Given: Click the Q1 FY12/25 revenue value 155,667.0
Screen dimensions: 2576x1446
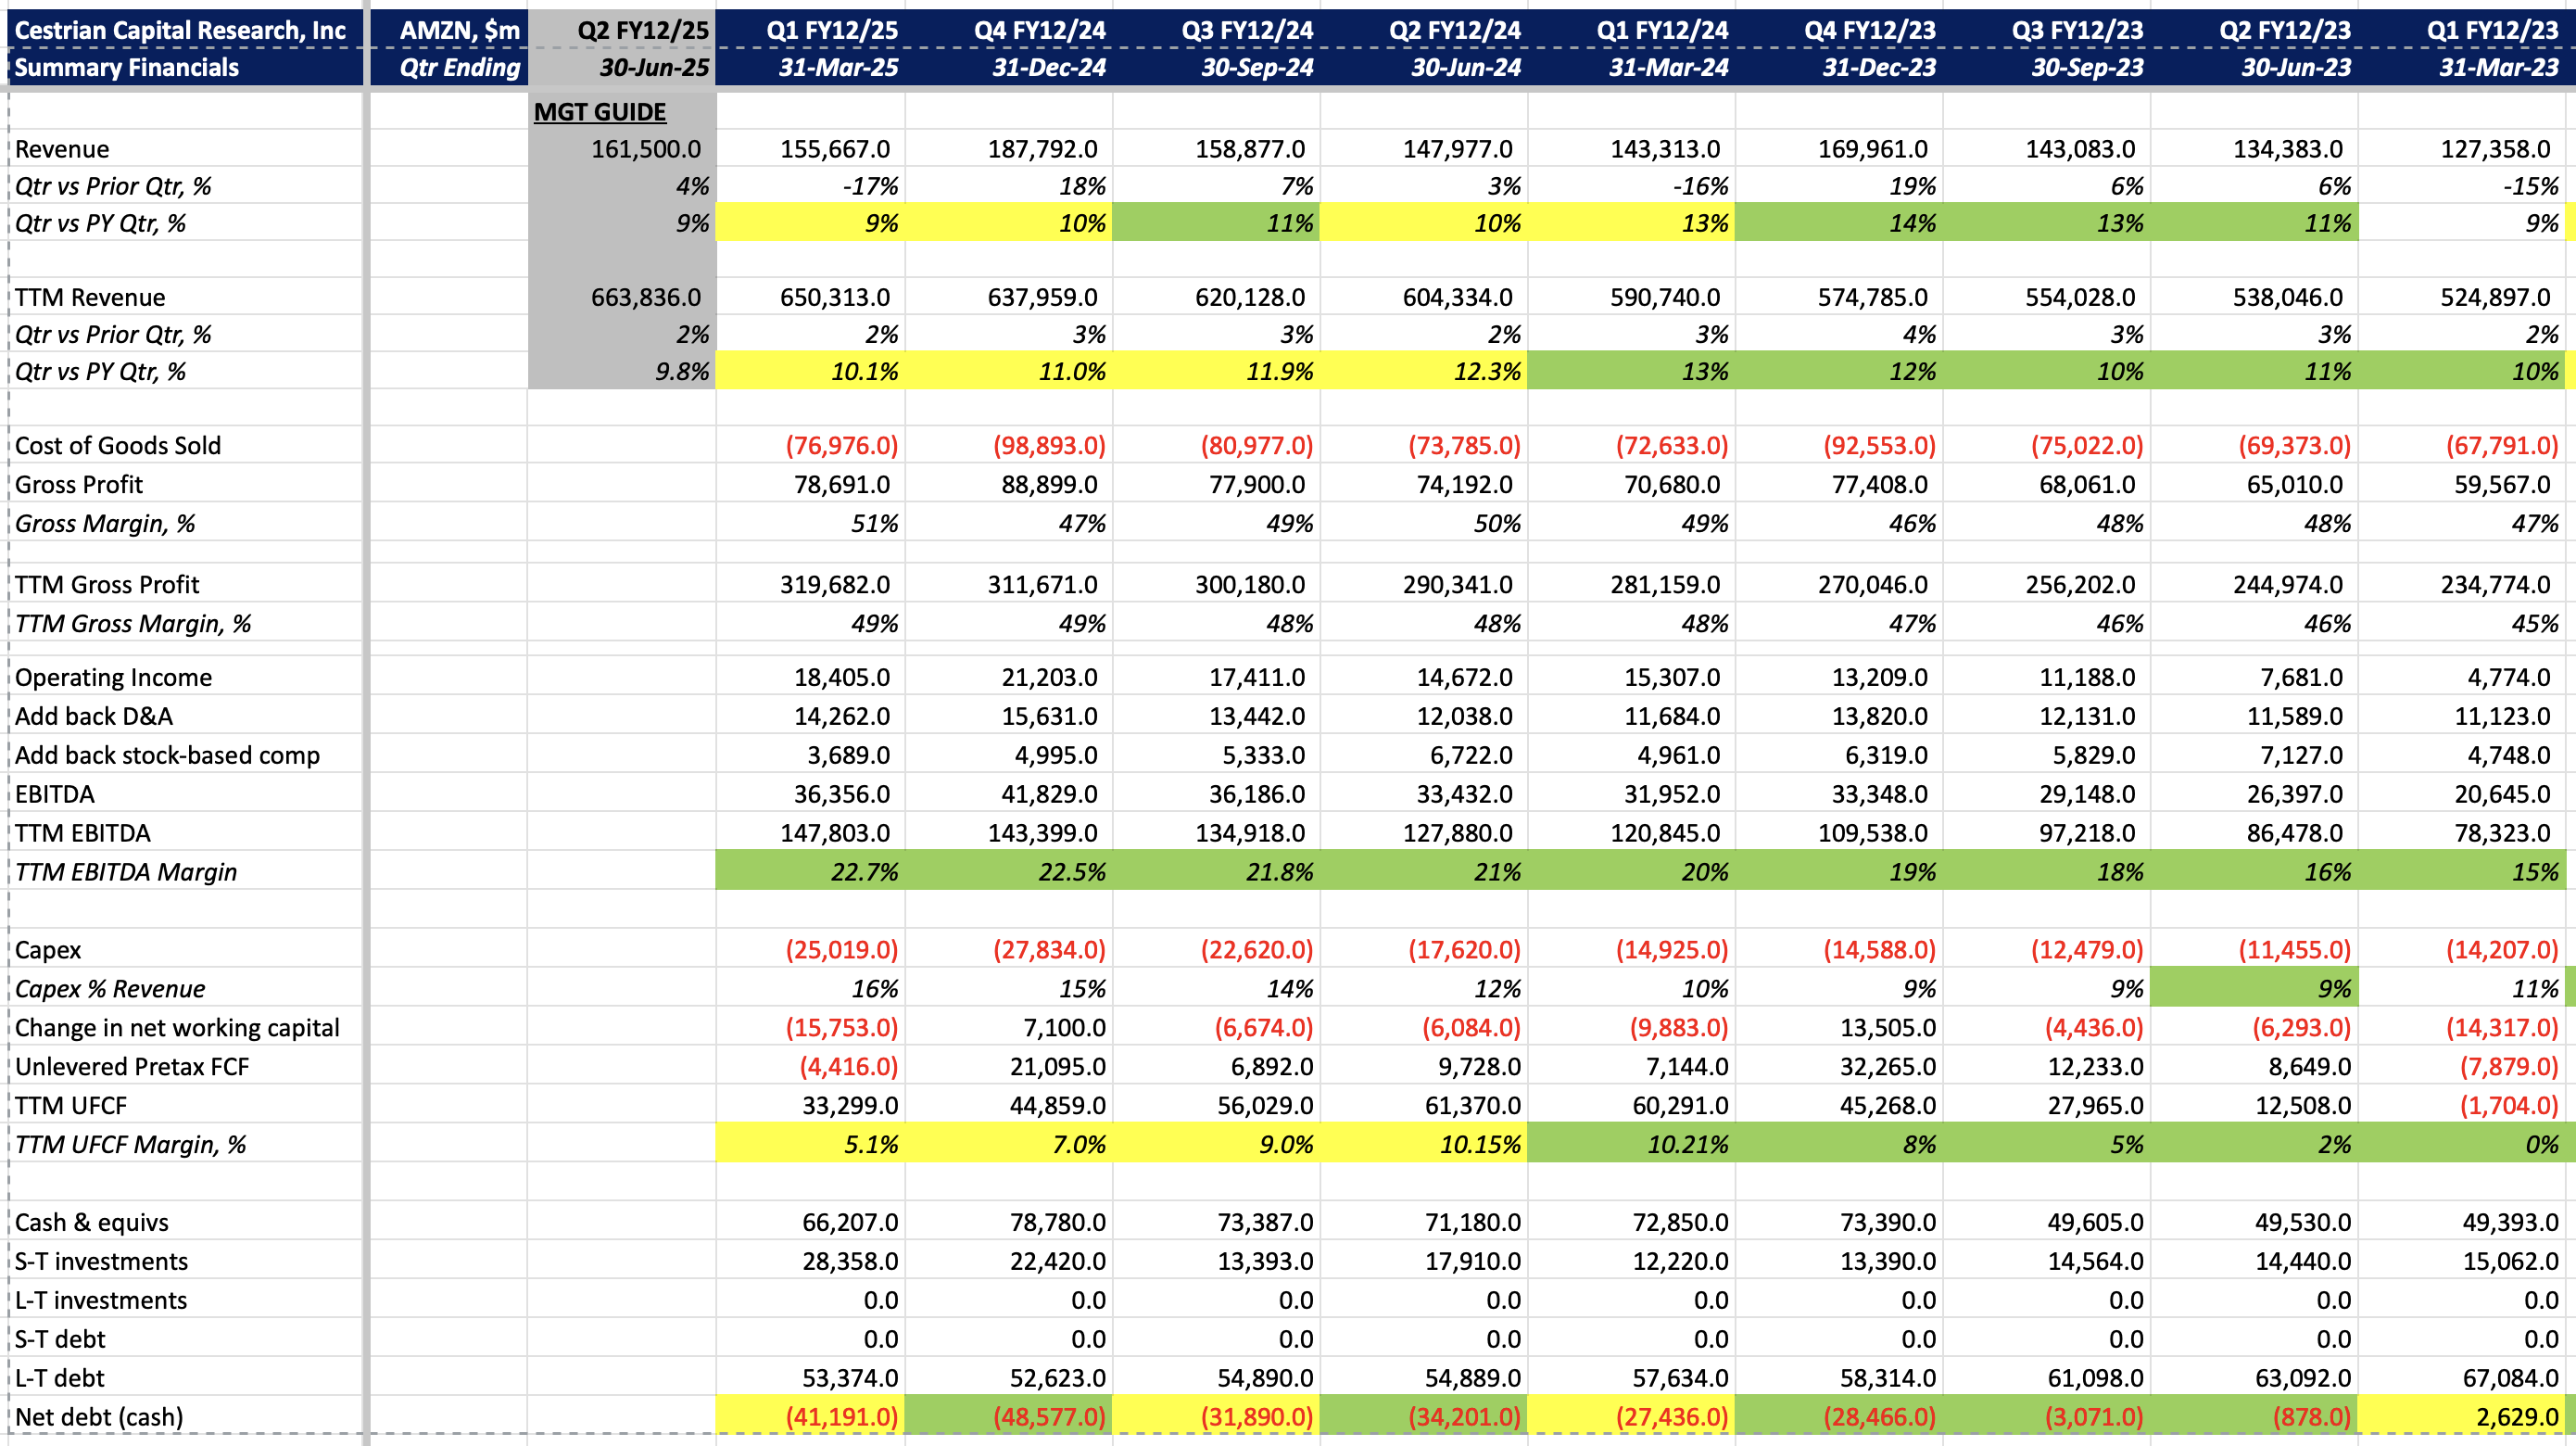Looking at the screenshot, I should tap(834, 149).
